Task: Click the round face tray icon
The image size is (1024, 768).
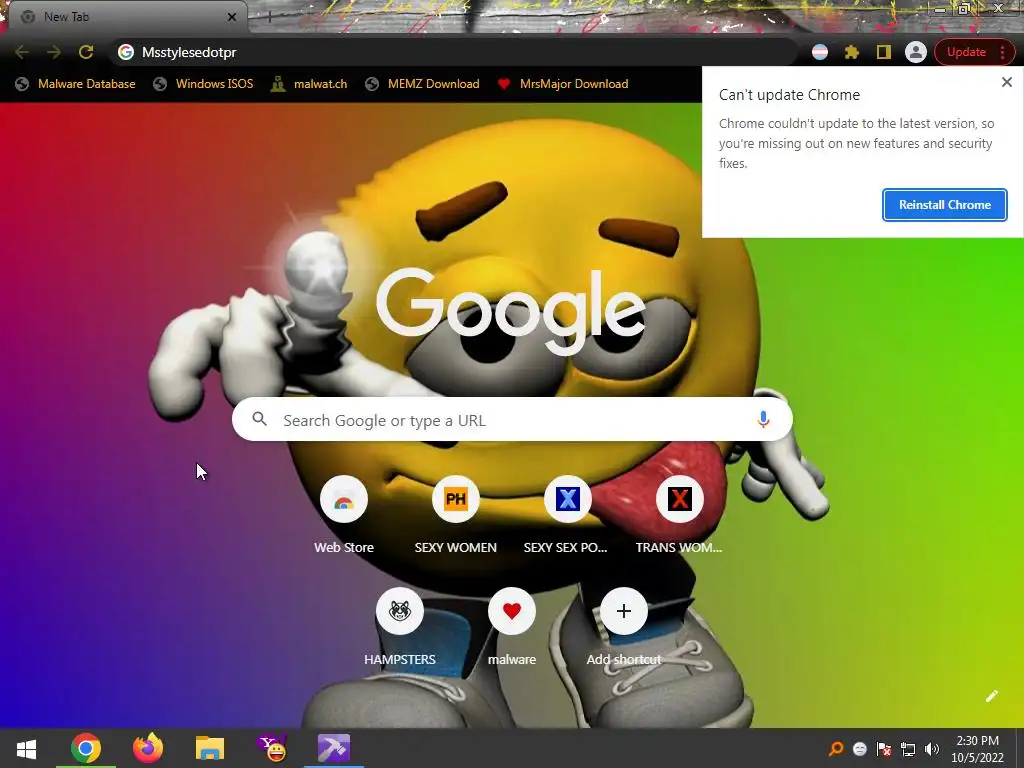Action: pyautogui.click(x=859, y=749)
